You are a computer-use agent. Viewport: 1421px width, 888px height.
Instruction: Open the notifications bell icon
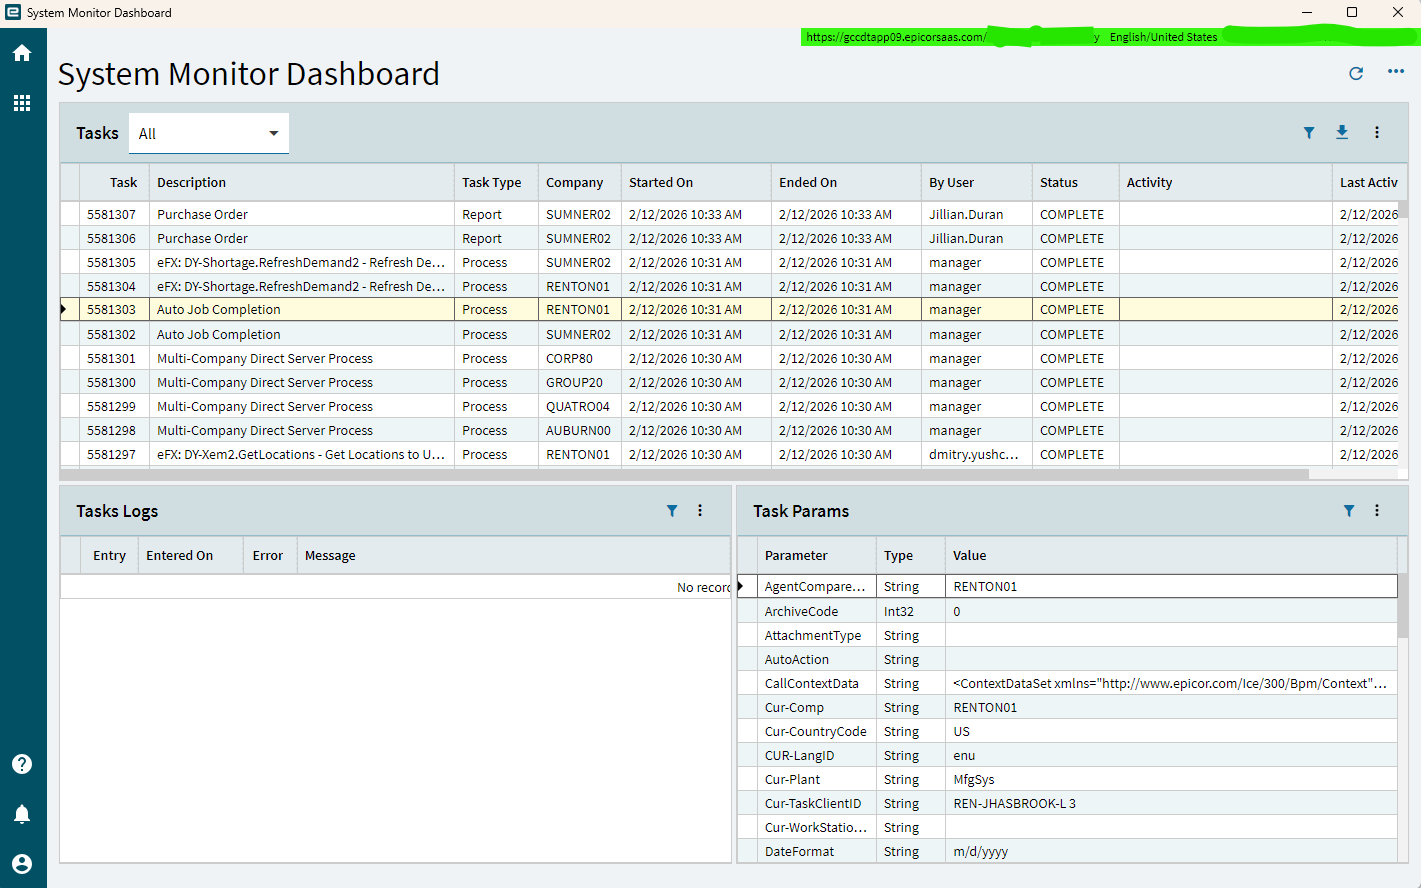[22, 814]
